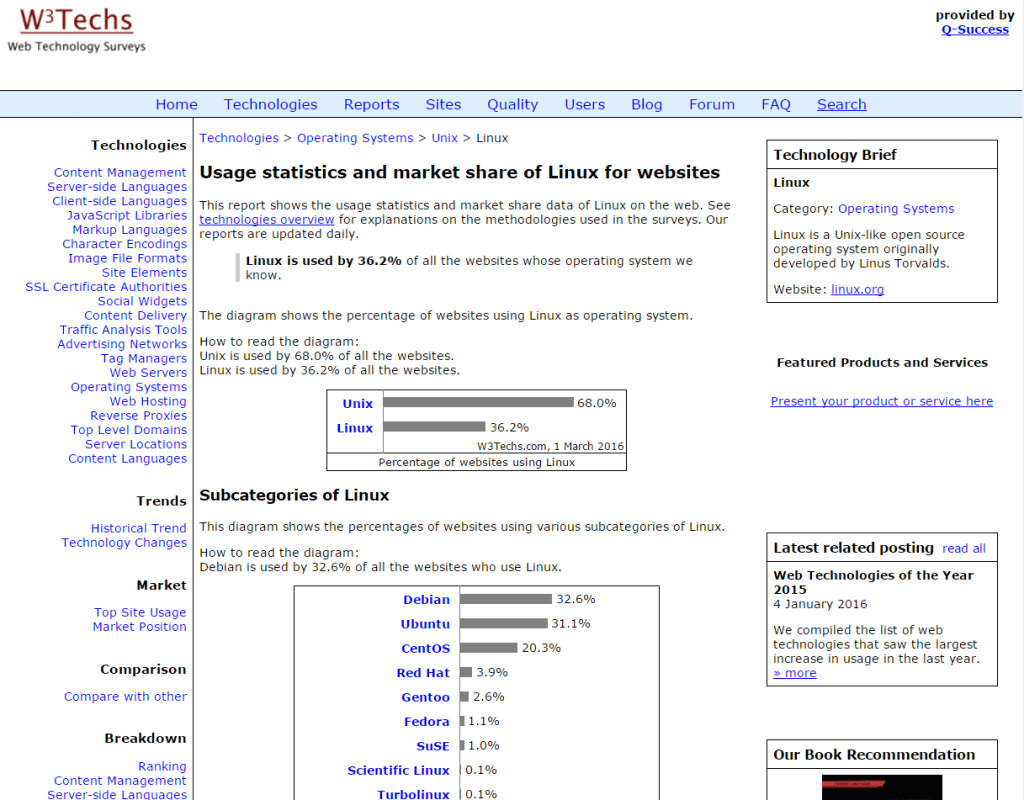Image resolution: width=1024 pixels, height=800 pixels.
Task: Open the Reports menu item
Action: pyautogui.click(x=371, y=103)
